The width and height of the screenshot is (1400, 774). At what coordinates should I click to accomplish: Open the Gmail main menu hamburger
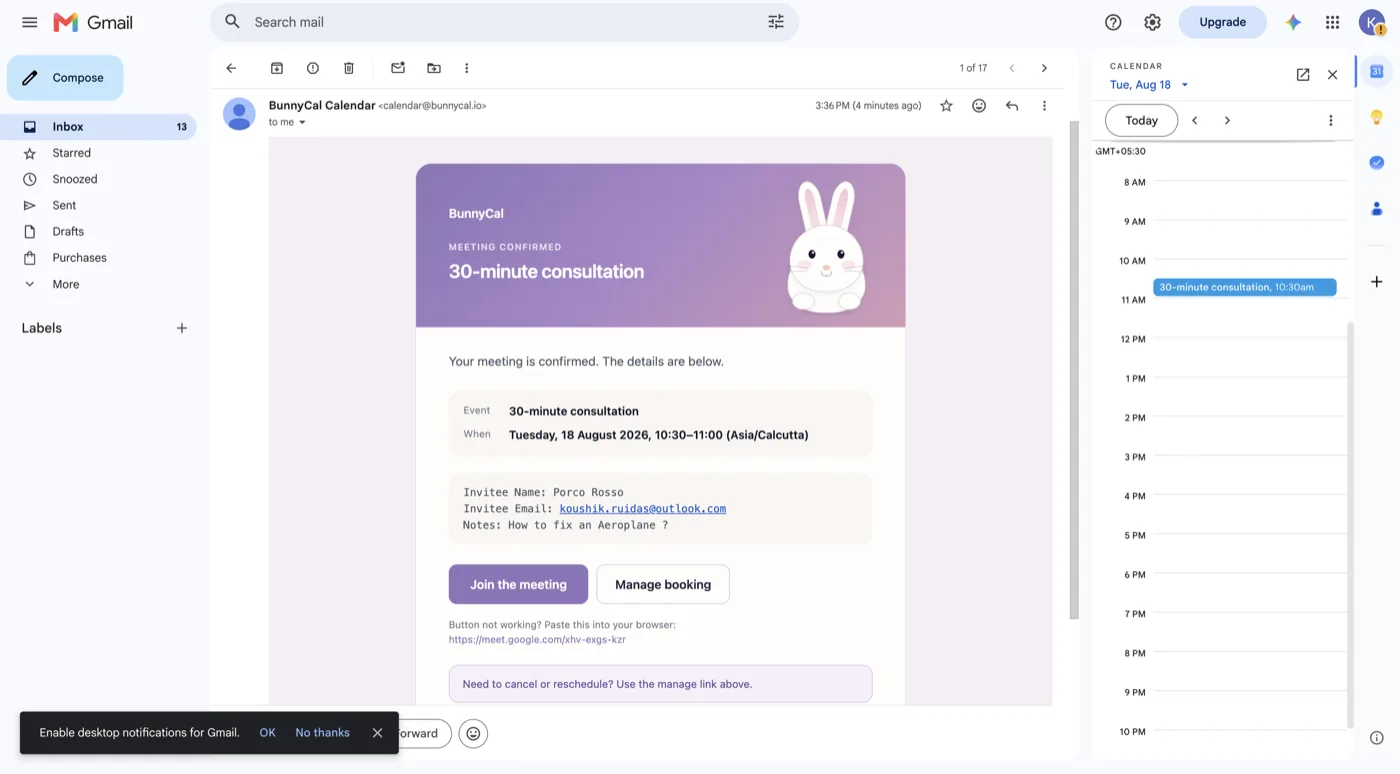tap(30, 22)
